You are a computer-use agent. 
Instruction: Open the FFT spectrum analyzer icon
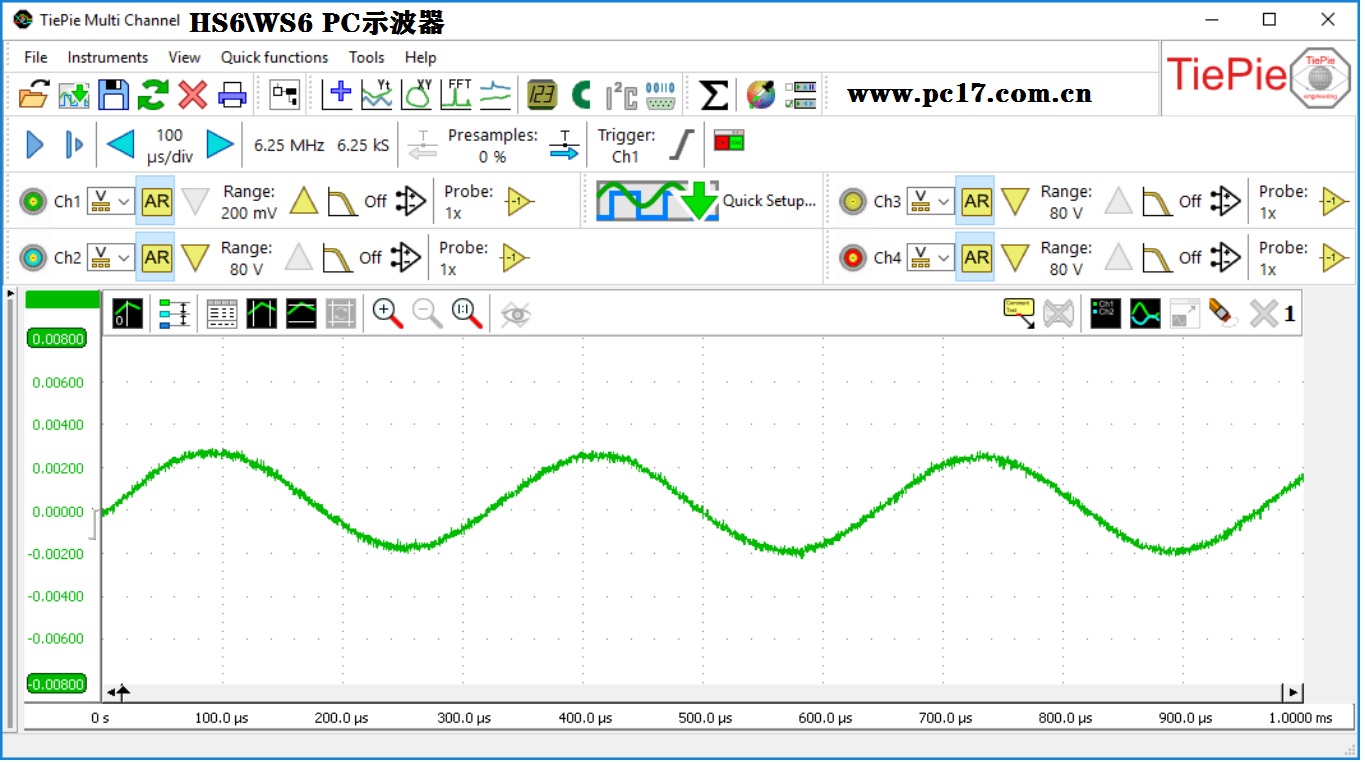point(457,95)
